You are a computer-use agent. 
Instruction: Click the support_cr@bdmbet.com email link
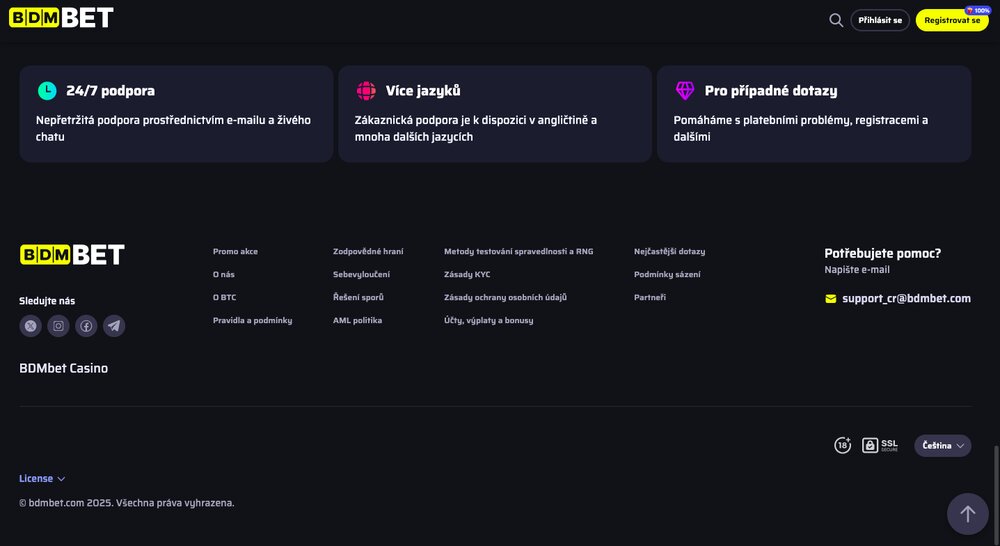(906, 298)
